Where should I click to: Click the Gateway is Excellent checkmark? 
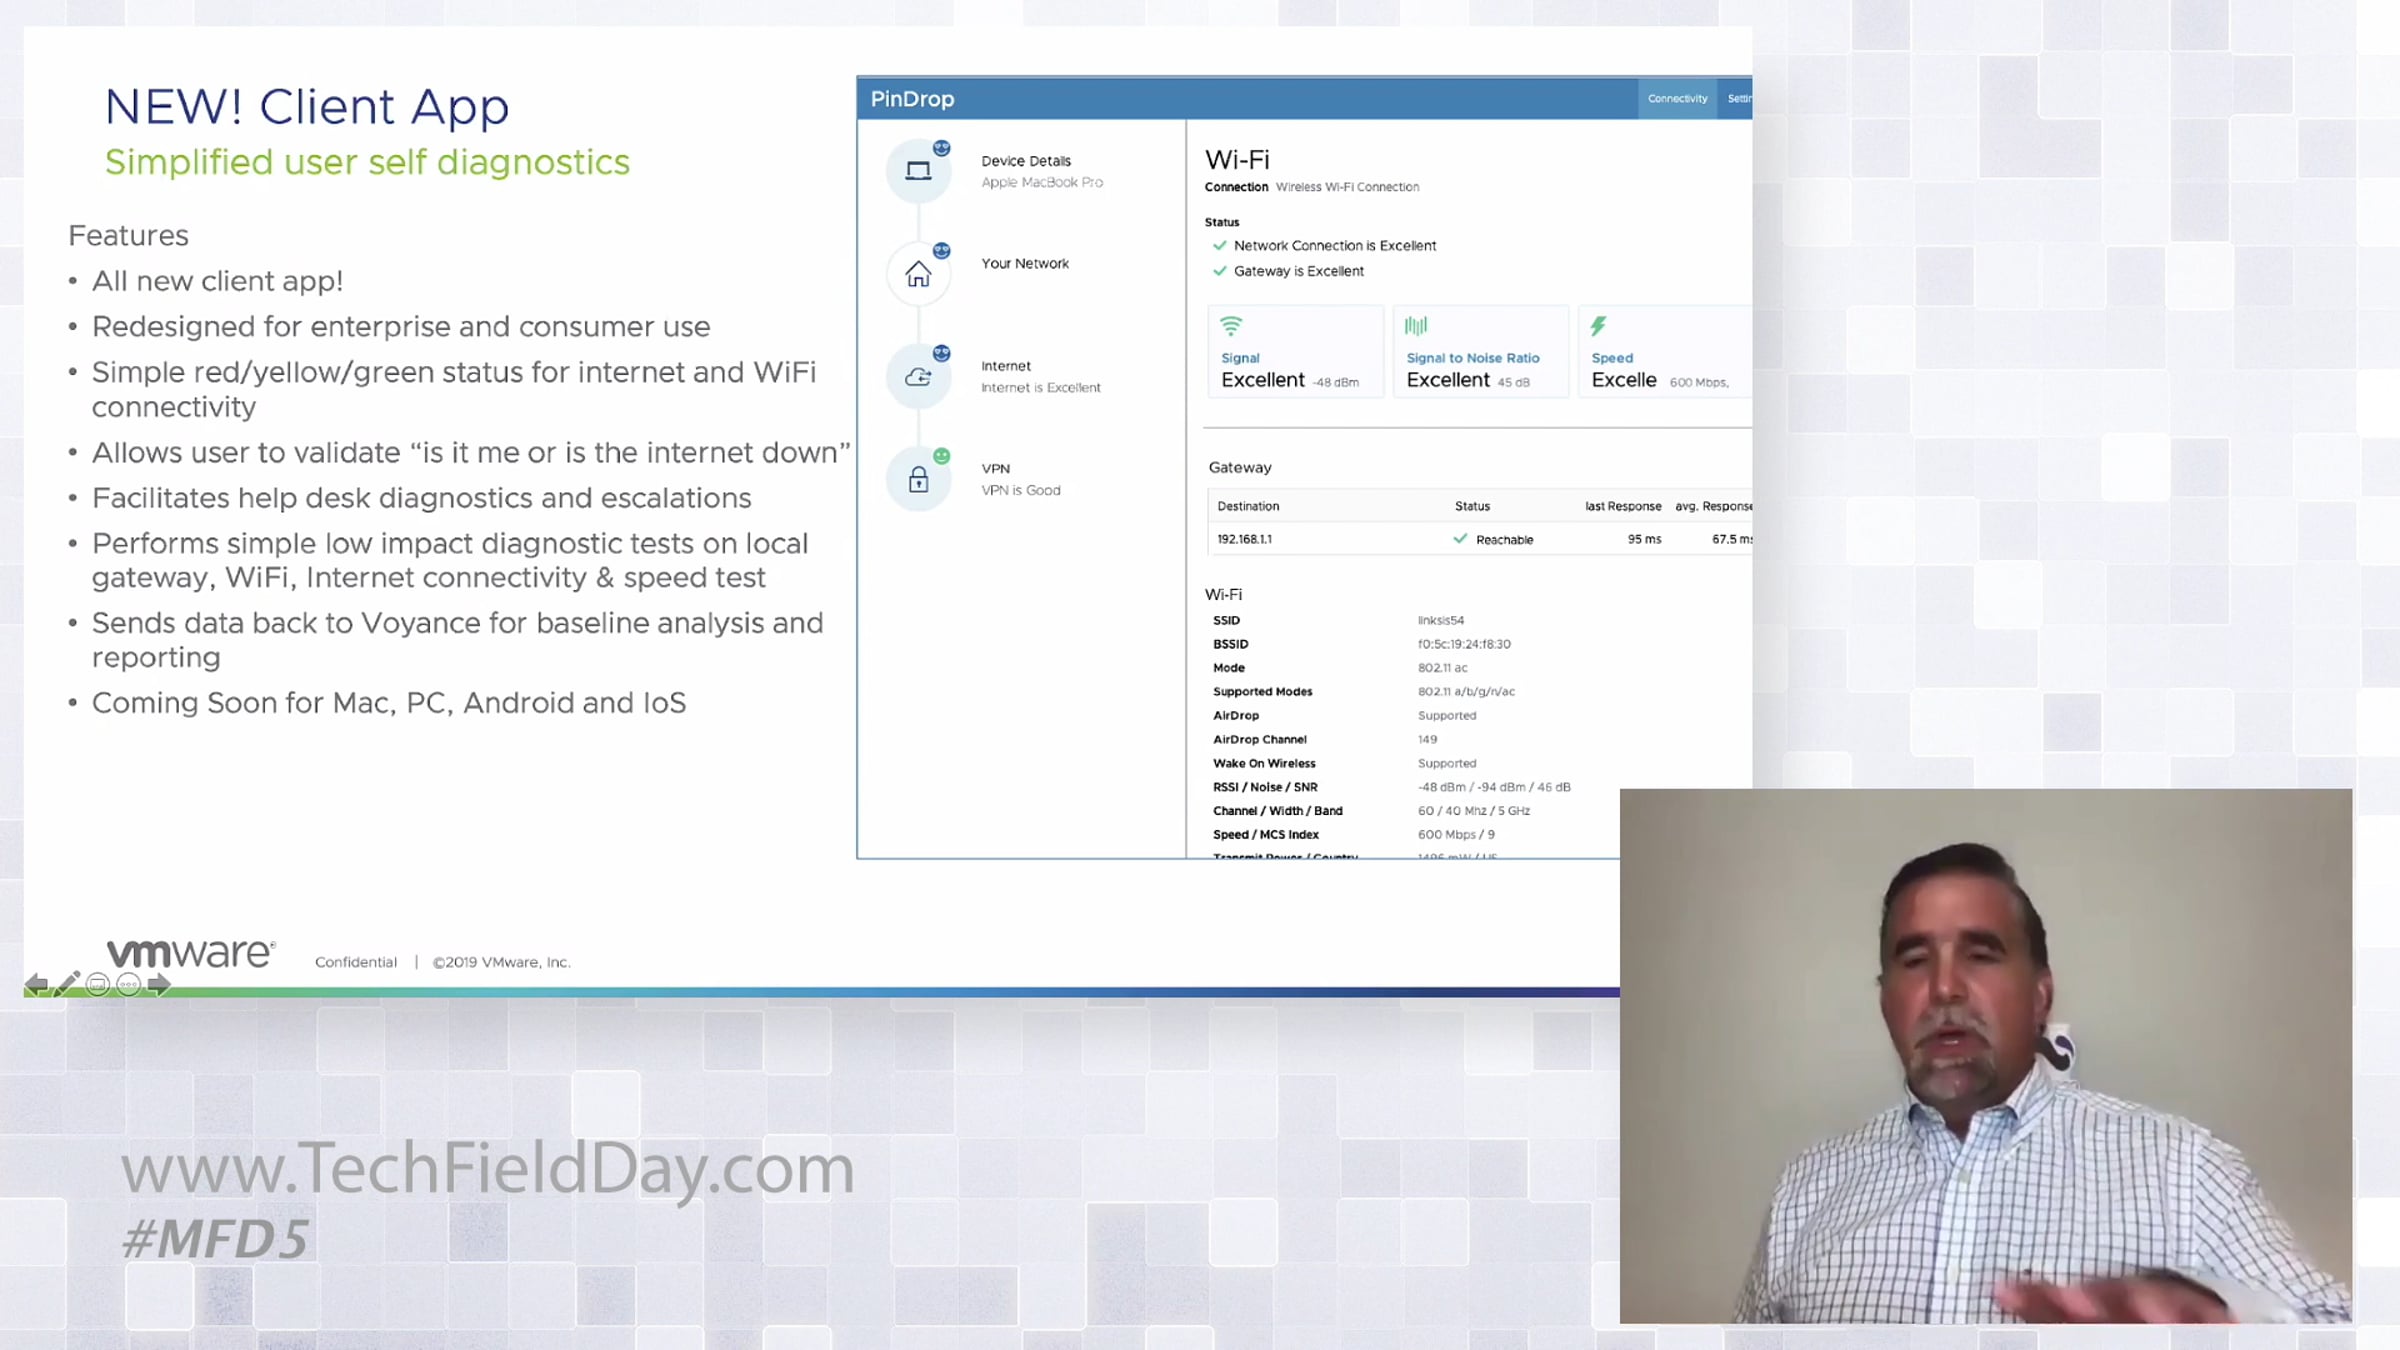point(1219,271)
